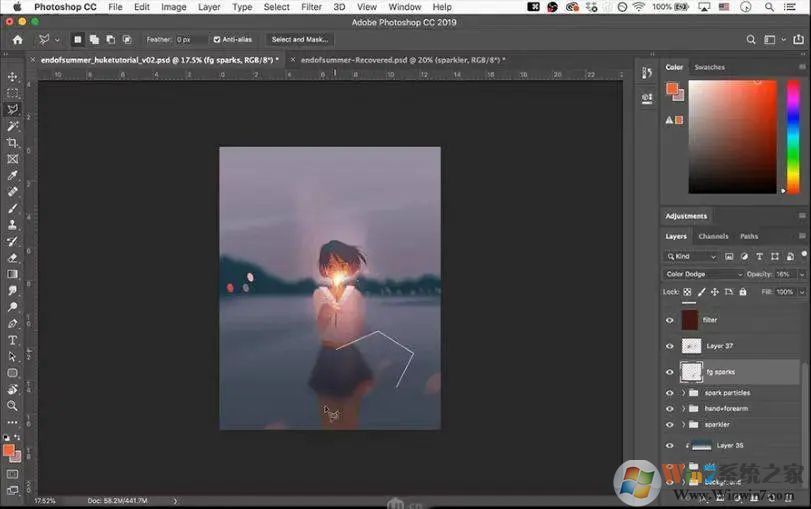Select the Frame tool
This screenshot has height=509, width=811.
[x=12, y=159]
